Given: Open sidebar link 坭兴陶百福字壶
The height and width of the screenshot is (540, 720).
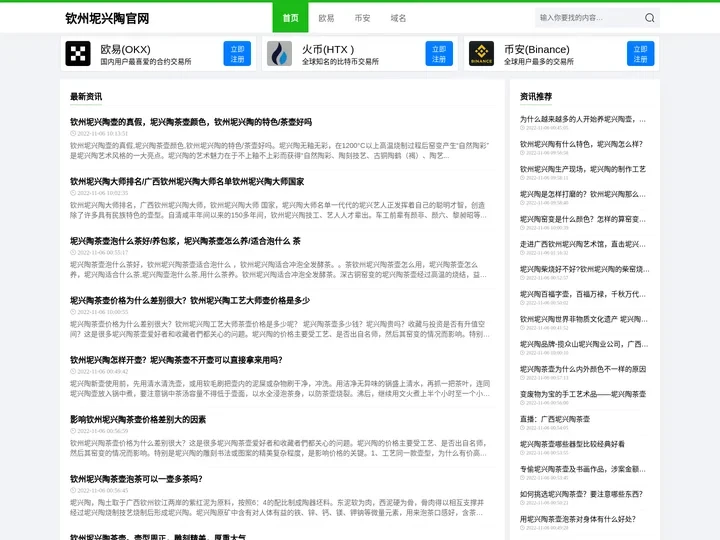Looking at the screenshot, I should [x=583, y=294].
